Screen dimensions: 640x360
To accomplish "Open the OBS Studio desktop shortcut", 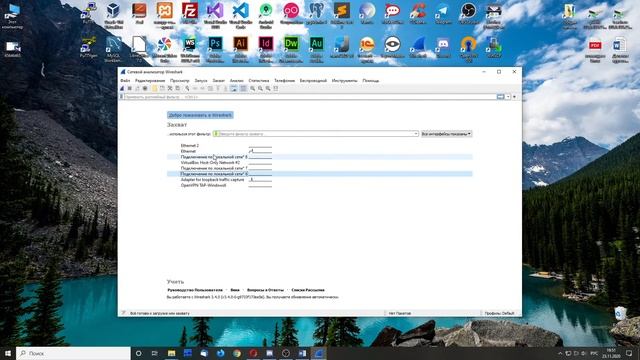I will tap(469, 13).
